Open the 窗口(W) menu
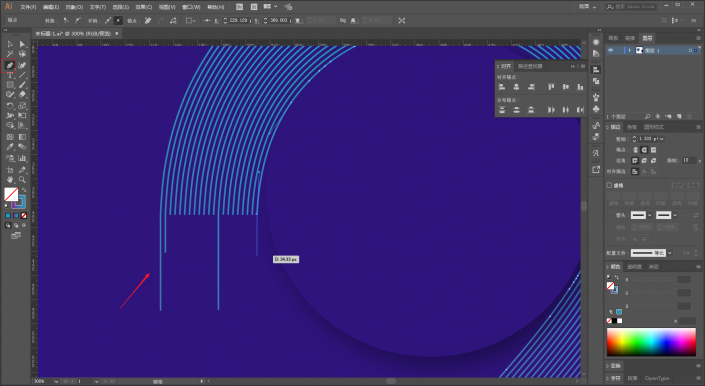705x386 pixels. tap(191, 7)
